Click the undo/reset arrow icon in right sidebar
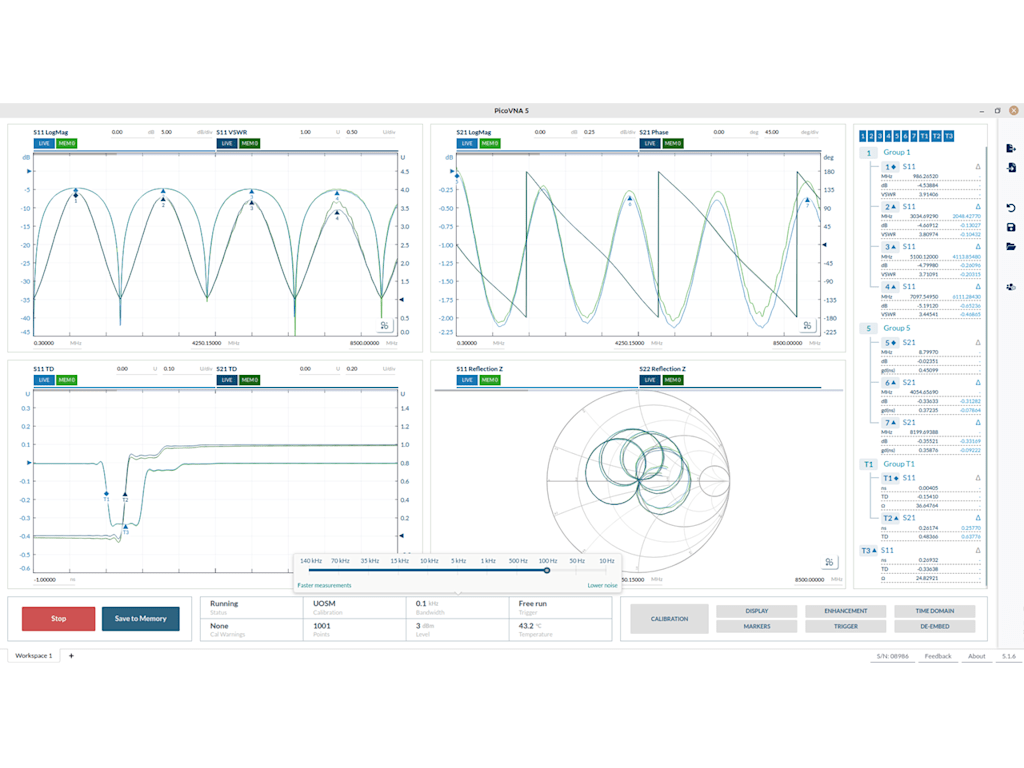 tap(1011, 208)
